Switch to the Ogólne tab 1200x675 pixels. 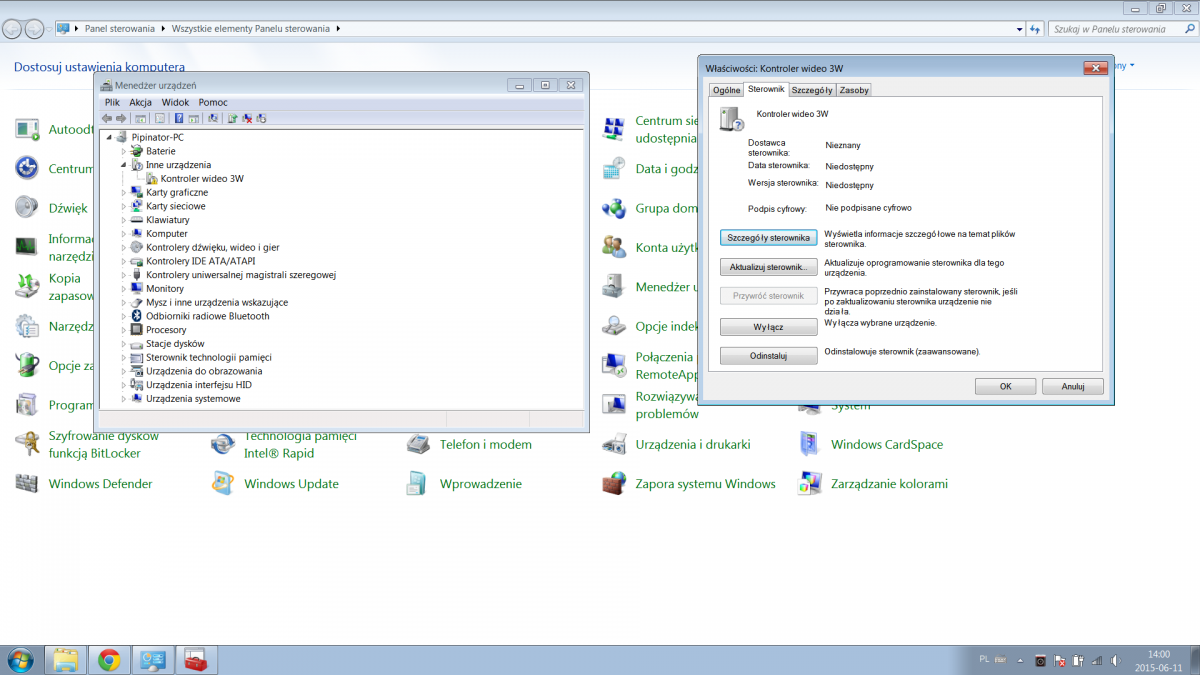click(726, 90)
